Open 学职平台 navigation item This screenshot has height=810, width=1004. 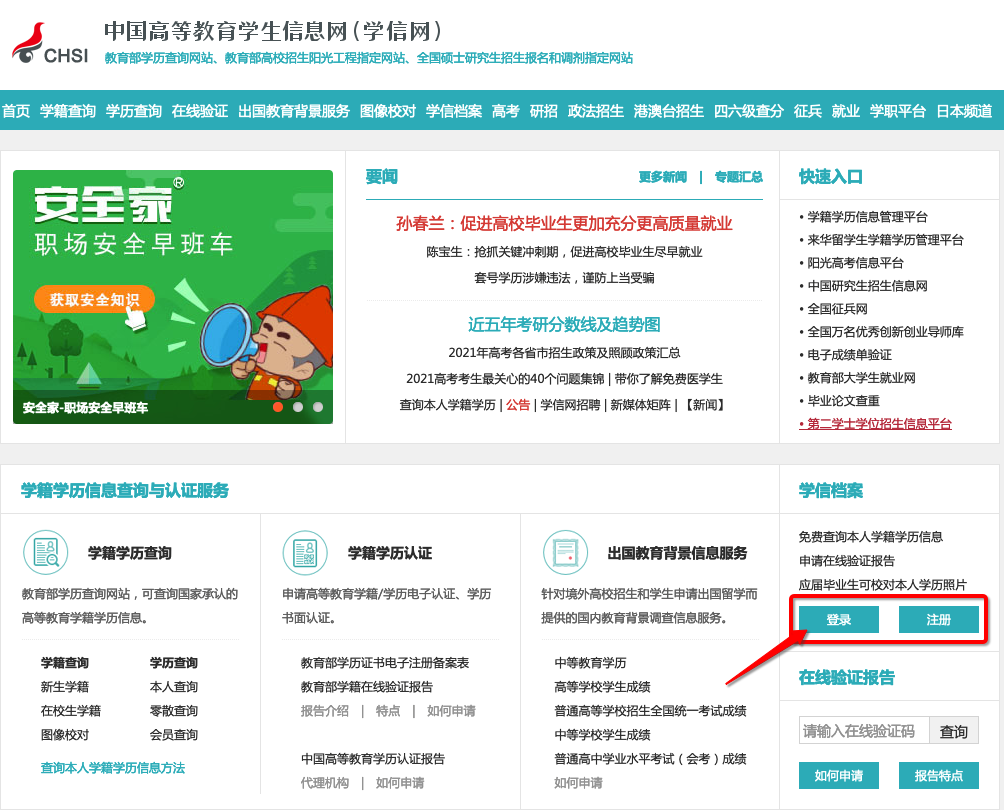pyautogui.click(x=898, y=111)
